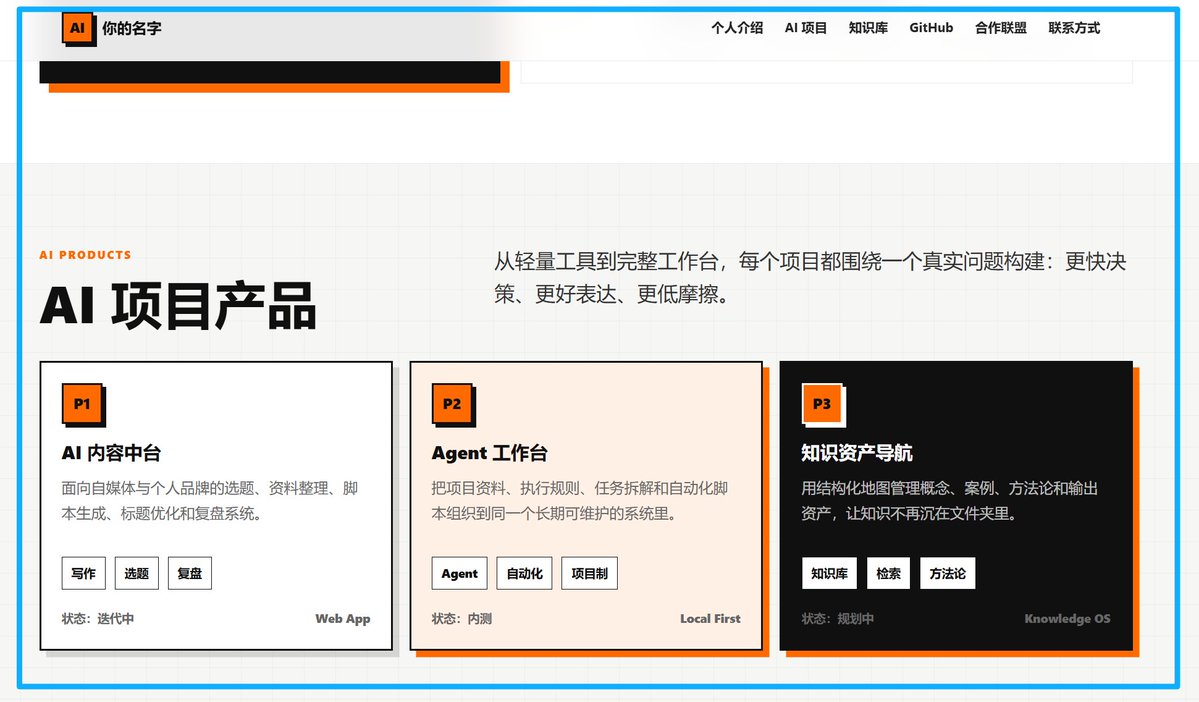Click the Agent 工作台 card description text
Screen dimensions: 1199x702
[x=580, y=501]
